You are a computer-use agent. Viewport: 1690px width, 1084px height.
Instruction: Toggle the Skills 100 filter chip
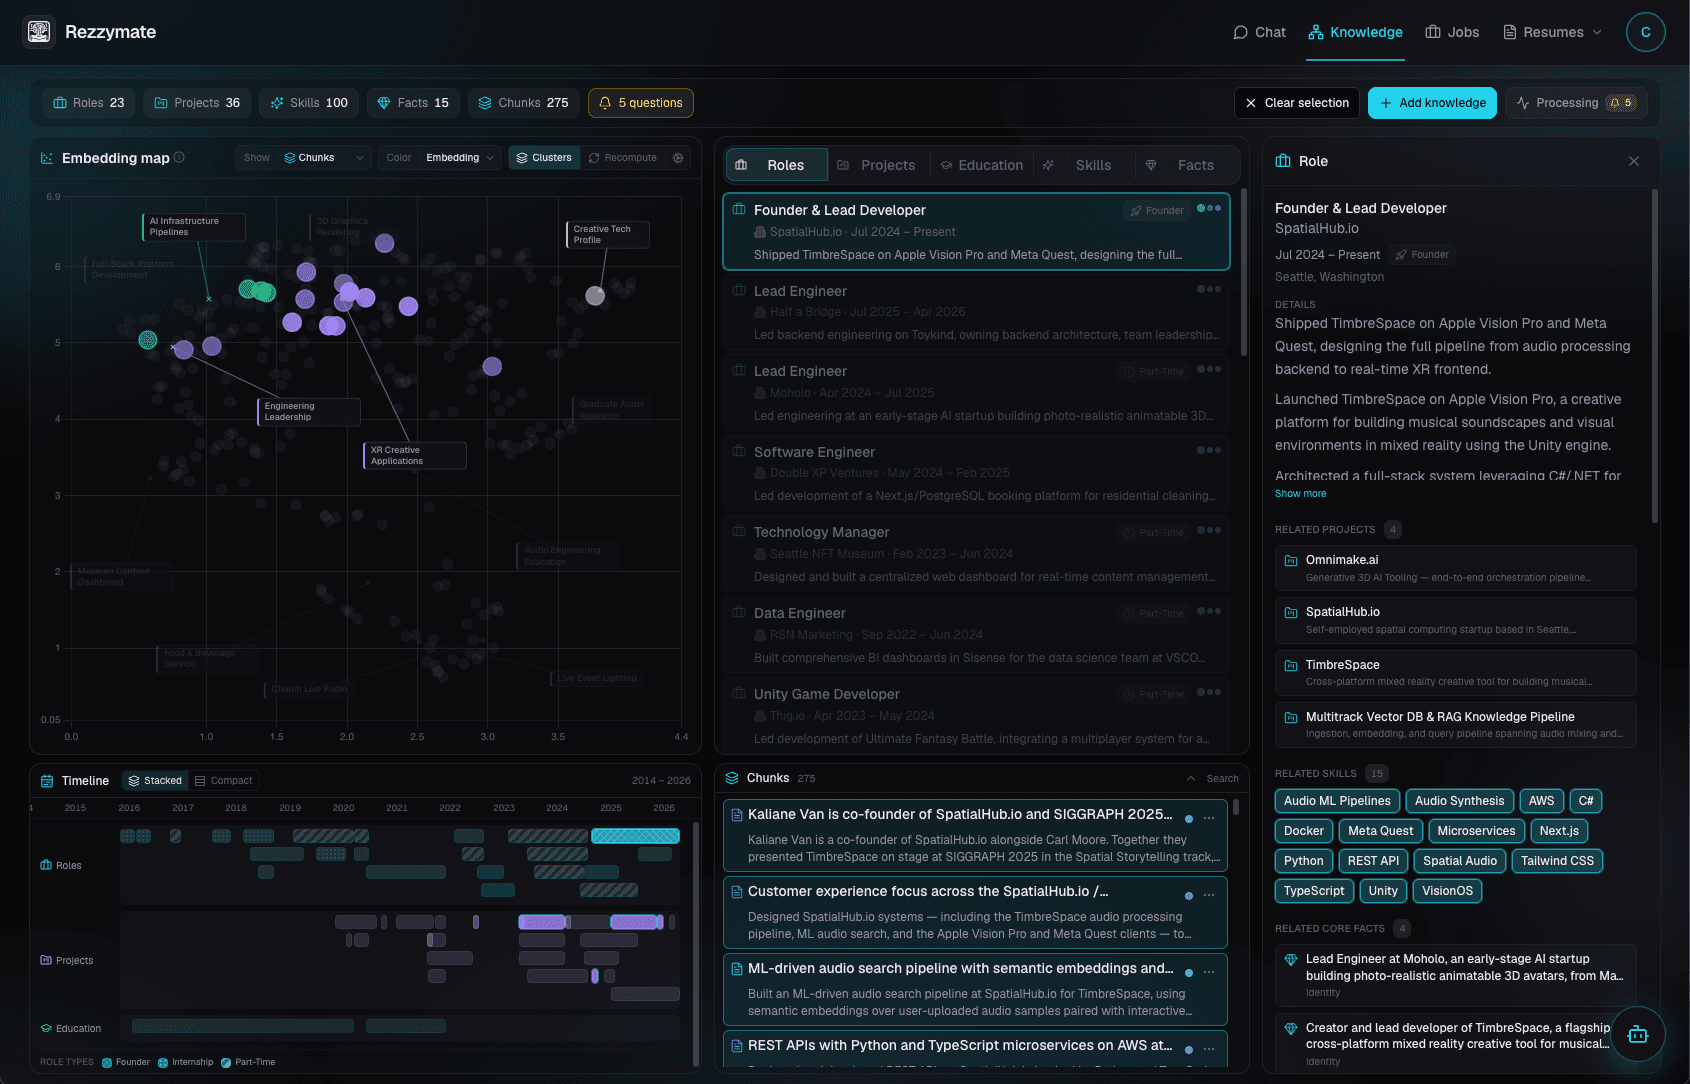309,103
